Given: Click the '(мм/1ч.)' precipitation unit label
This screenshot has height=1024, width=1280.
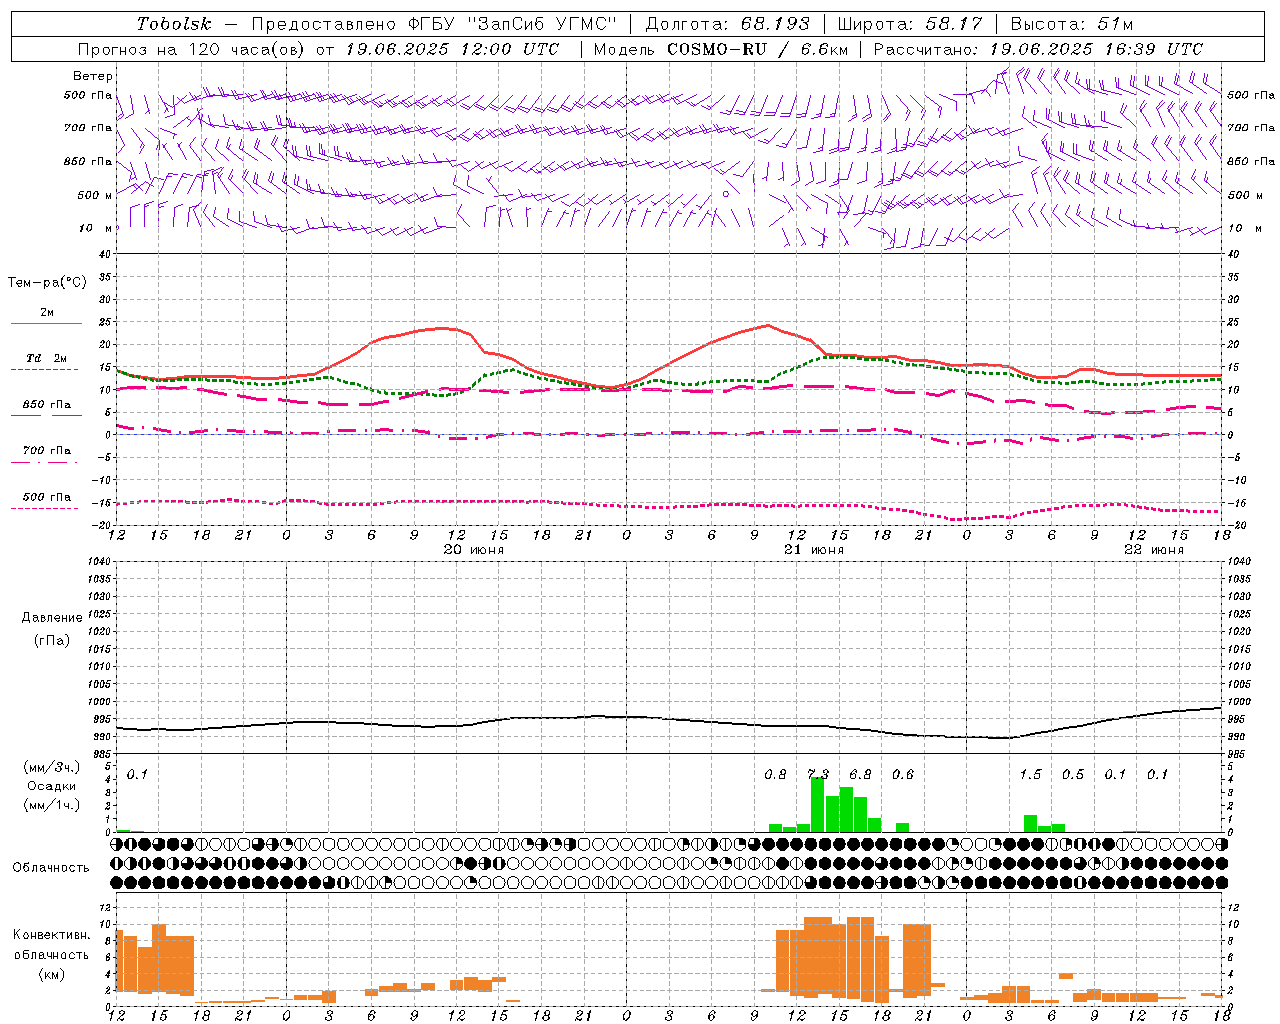Looking at the screenshot, I should pyautogui.click(x=52, y=805).
